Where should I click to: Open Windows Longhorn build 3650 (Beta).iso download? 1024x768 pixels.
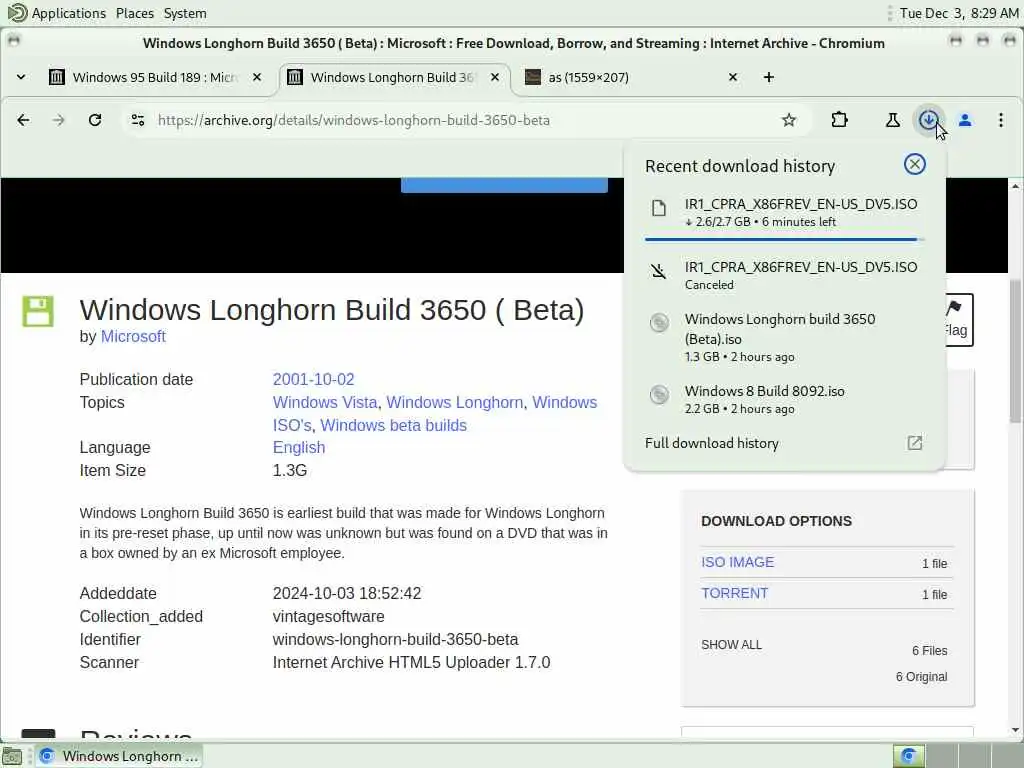pyautogui.click(x=784, y=337)
